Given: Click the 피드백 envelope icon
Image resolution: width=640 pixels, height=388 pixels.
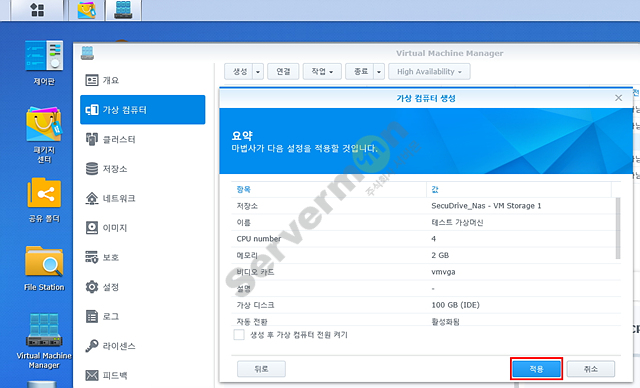Looking at the screenshot, I should 92,375.
